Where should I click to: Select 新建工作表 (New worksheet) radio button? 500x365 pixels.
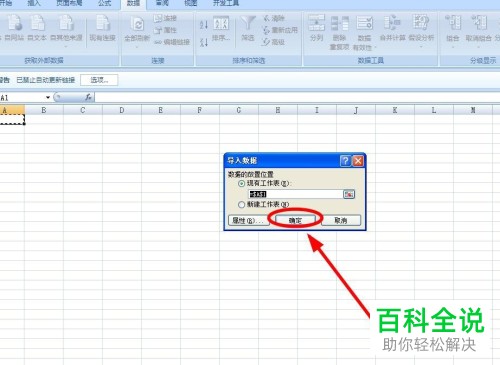click(x=242, y=205)
